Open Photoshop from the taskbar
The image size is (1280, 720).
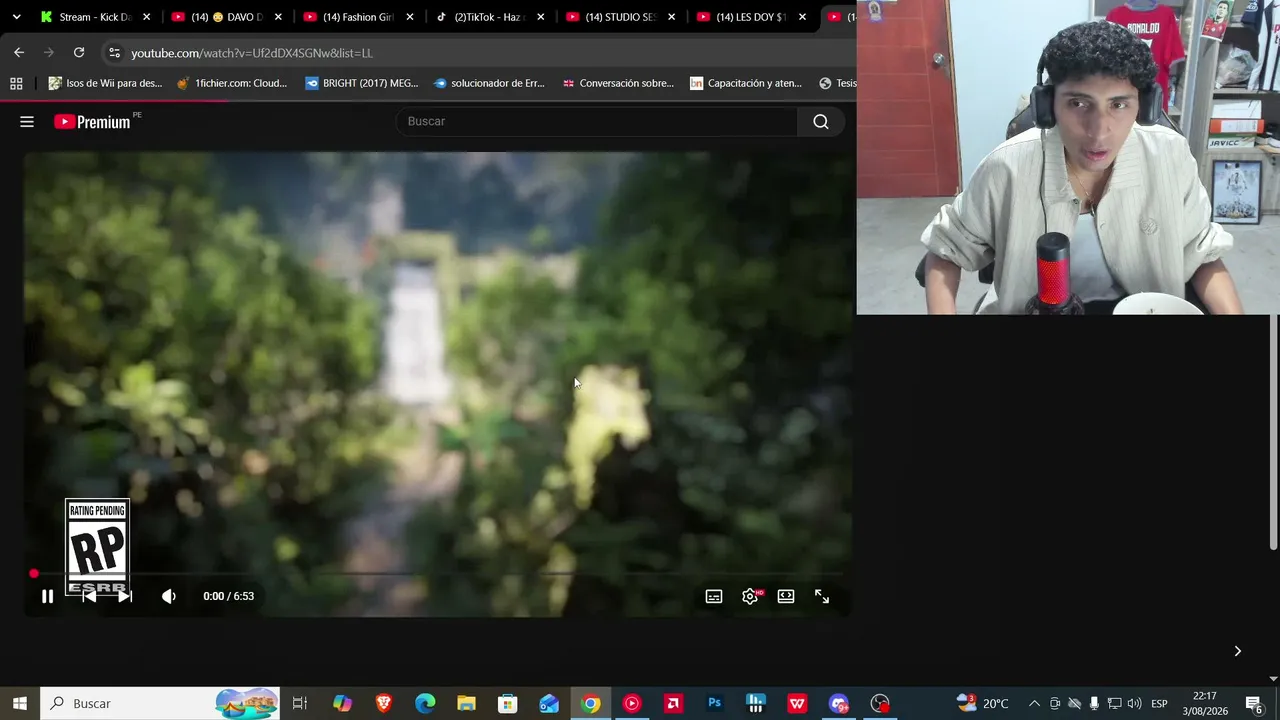[x=714, y=703]
